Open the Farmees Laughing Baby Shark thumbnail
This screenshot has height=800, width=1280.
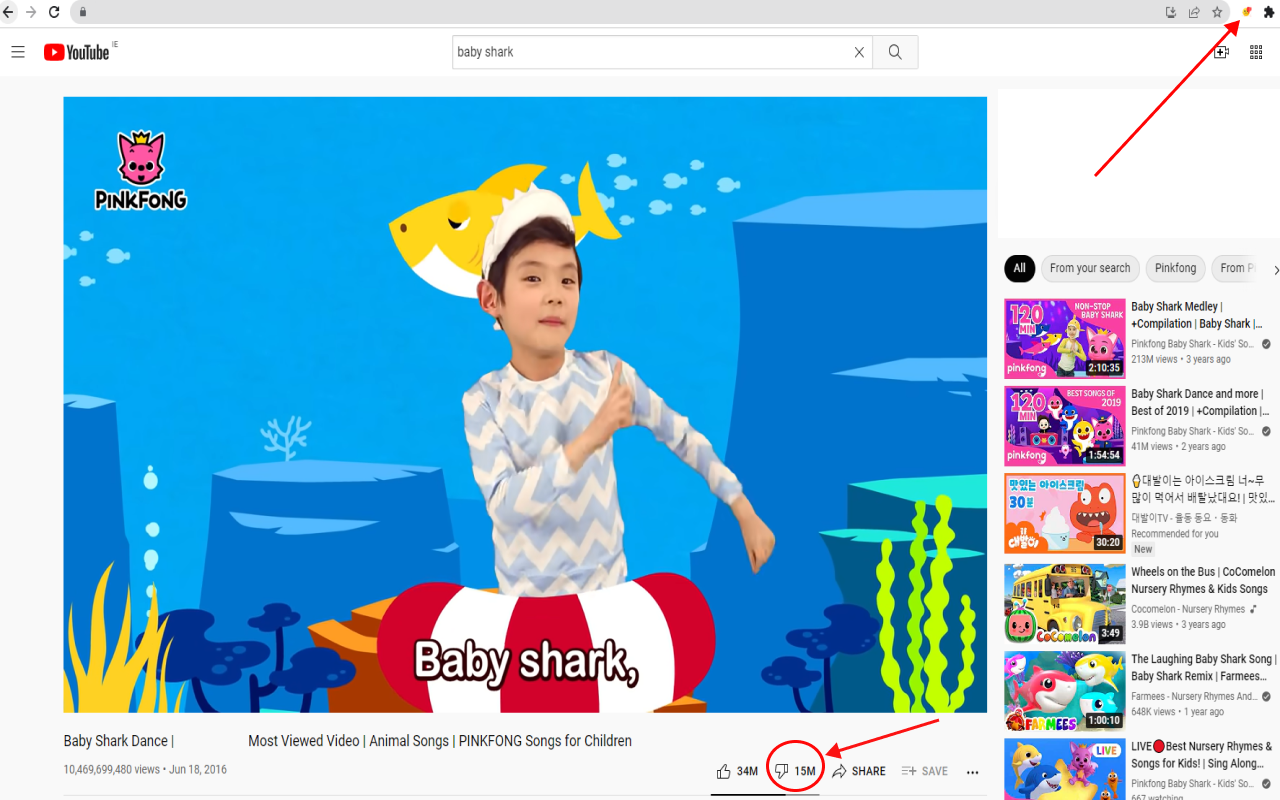point(1065,691)
